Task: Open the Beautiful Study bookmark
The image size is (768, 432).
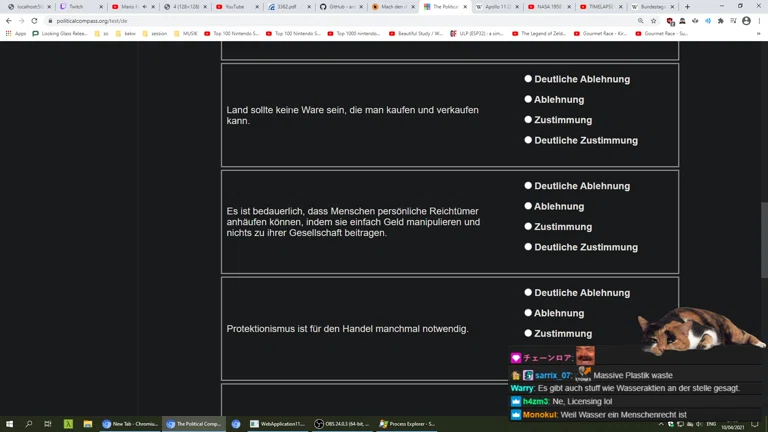Action: pos(416,34)
